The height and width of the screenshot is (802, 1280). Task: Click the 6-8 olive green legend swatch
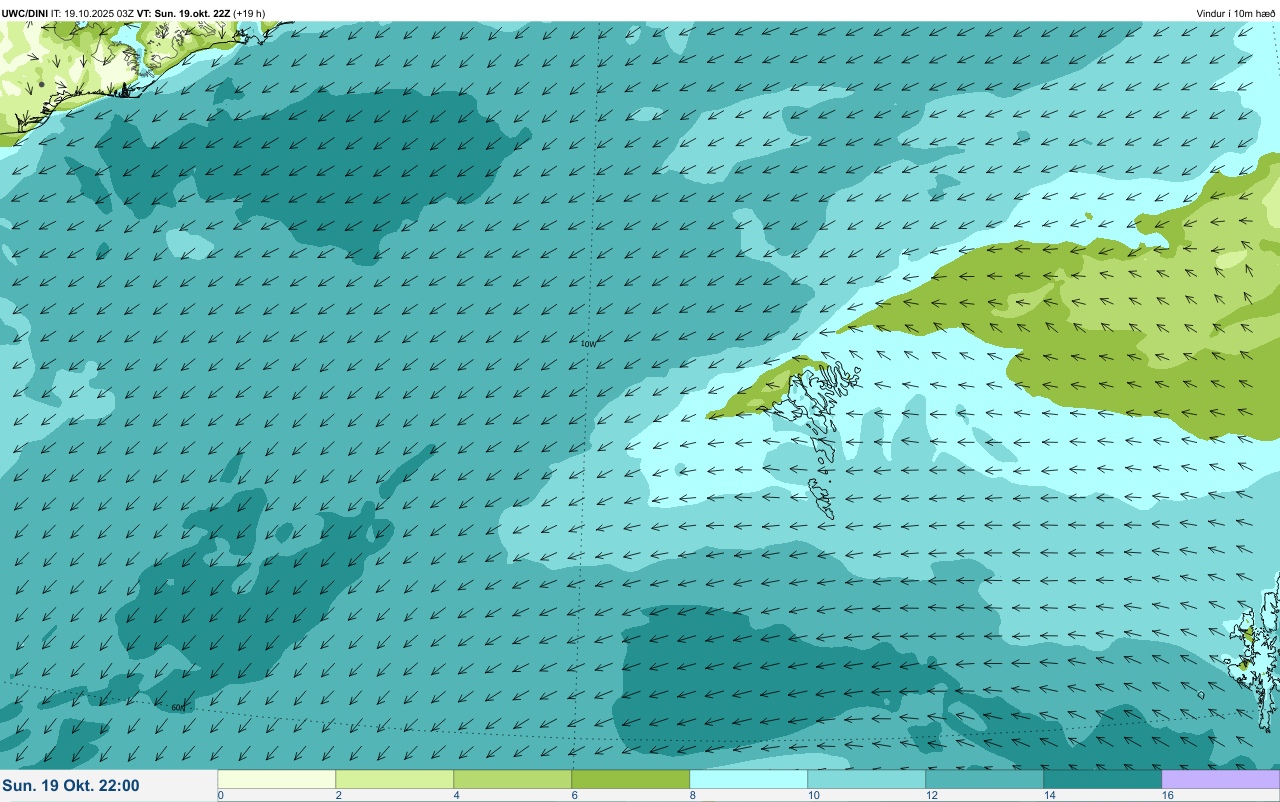tap(630, 779)
